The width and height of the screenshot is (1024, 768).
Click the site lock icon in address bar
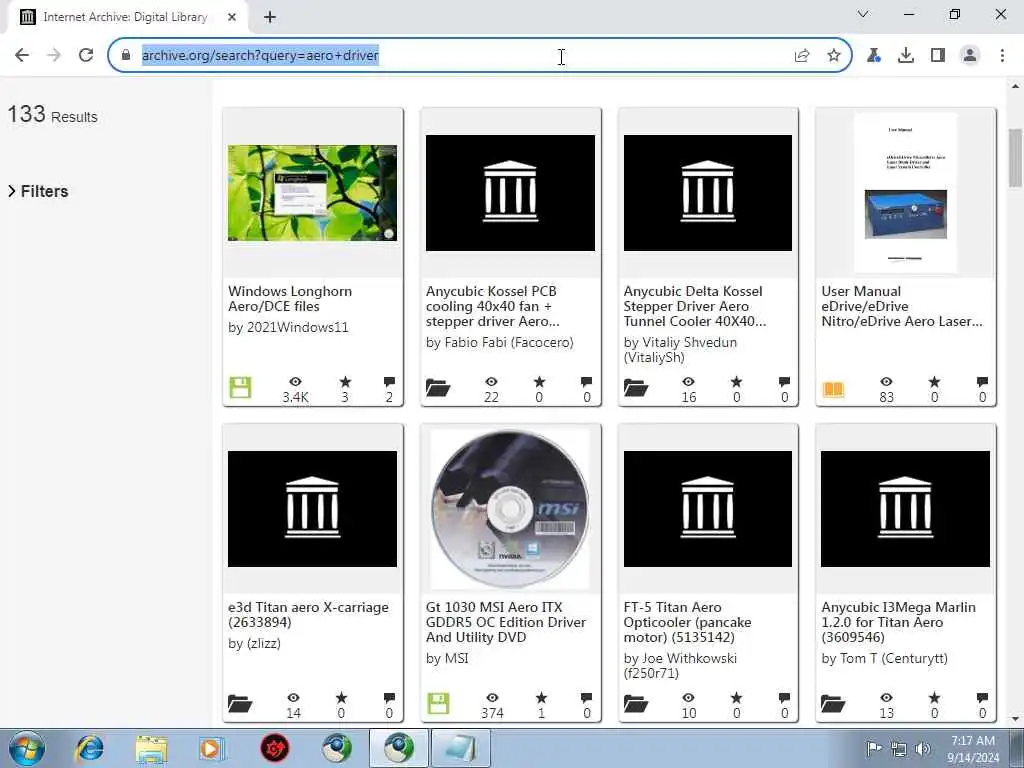pyautogui.click(x=126, y=56)
